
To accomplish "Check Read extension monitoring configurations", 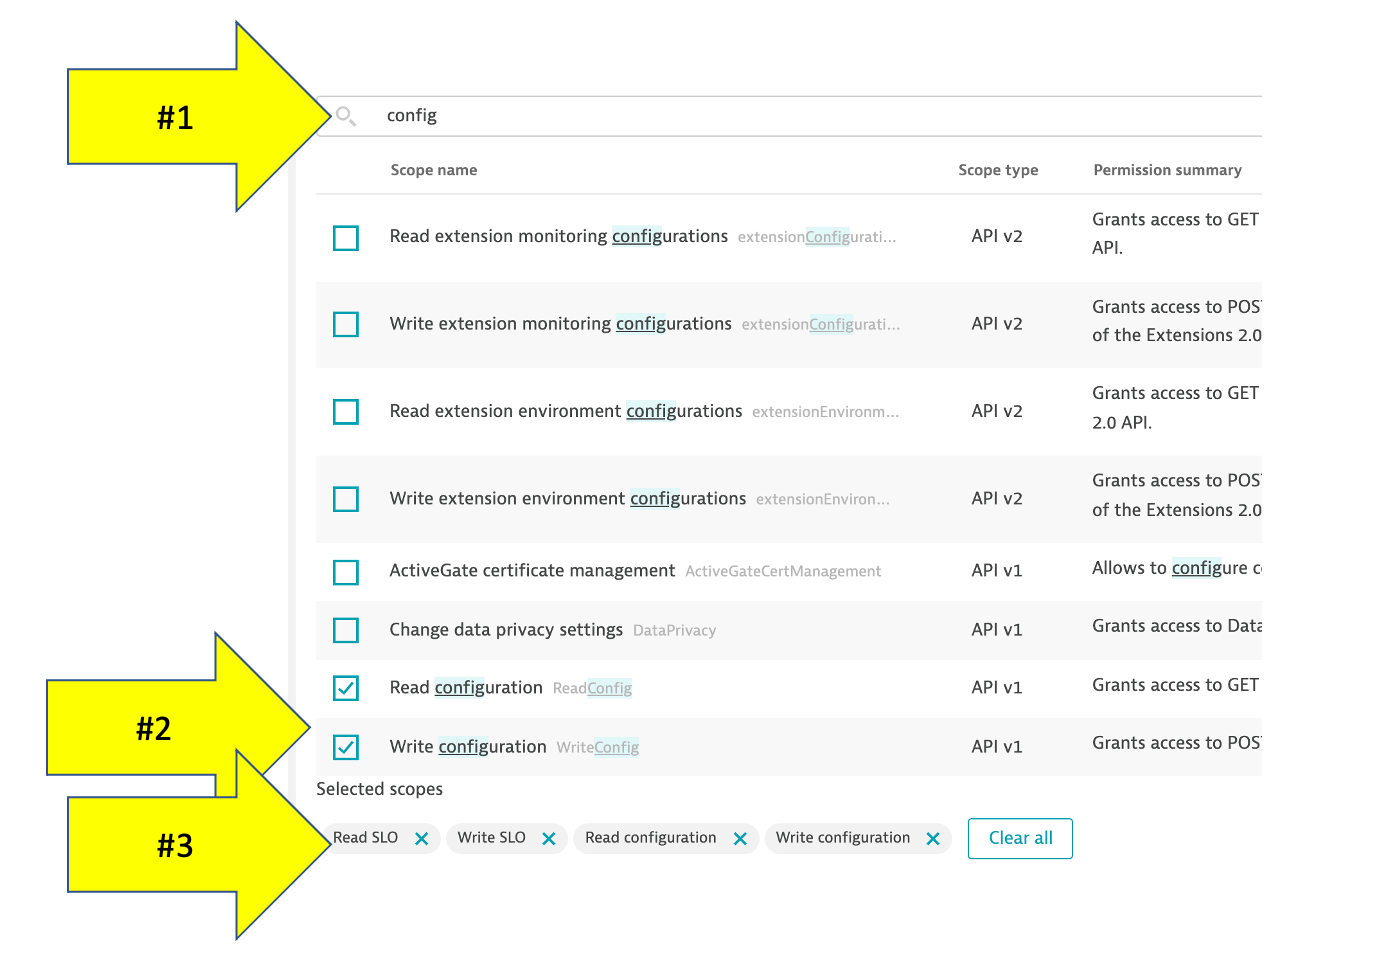I will (346, 238).
